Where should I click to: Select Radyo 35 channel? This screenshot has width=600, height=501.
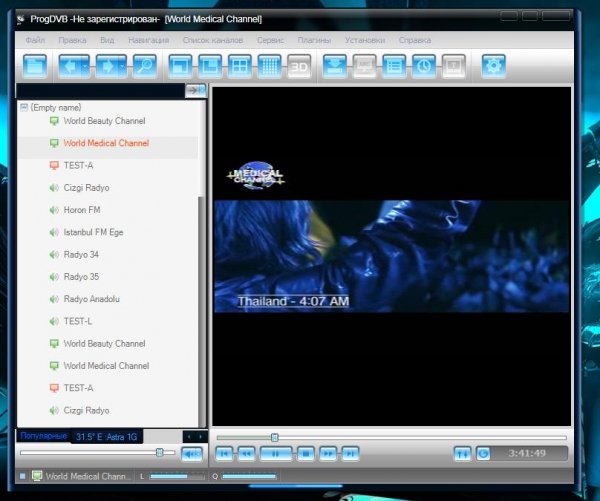point(81,277)
